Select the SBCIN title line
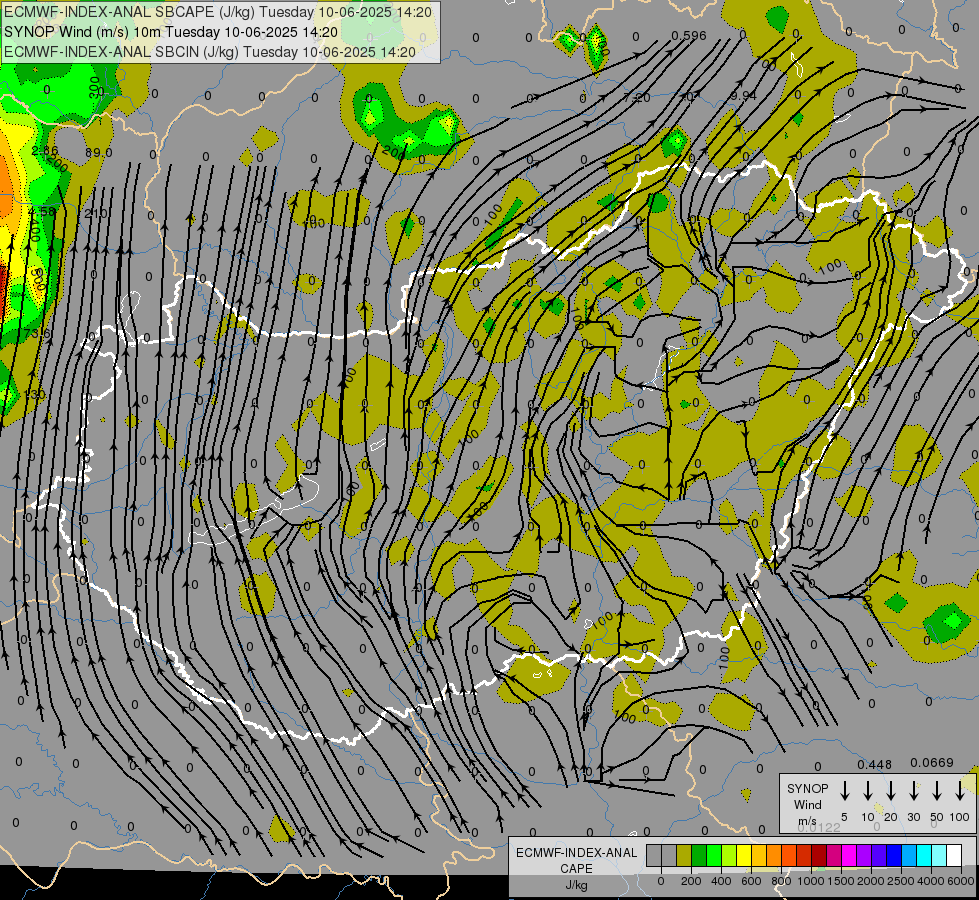Image resolution: width=979 pixels, height=900 pixels. pyautogui.click(x=210, y=52)
